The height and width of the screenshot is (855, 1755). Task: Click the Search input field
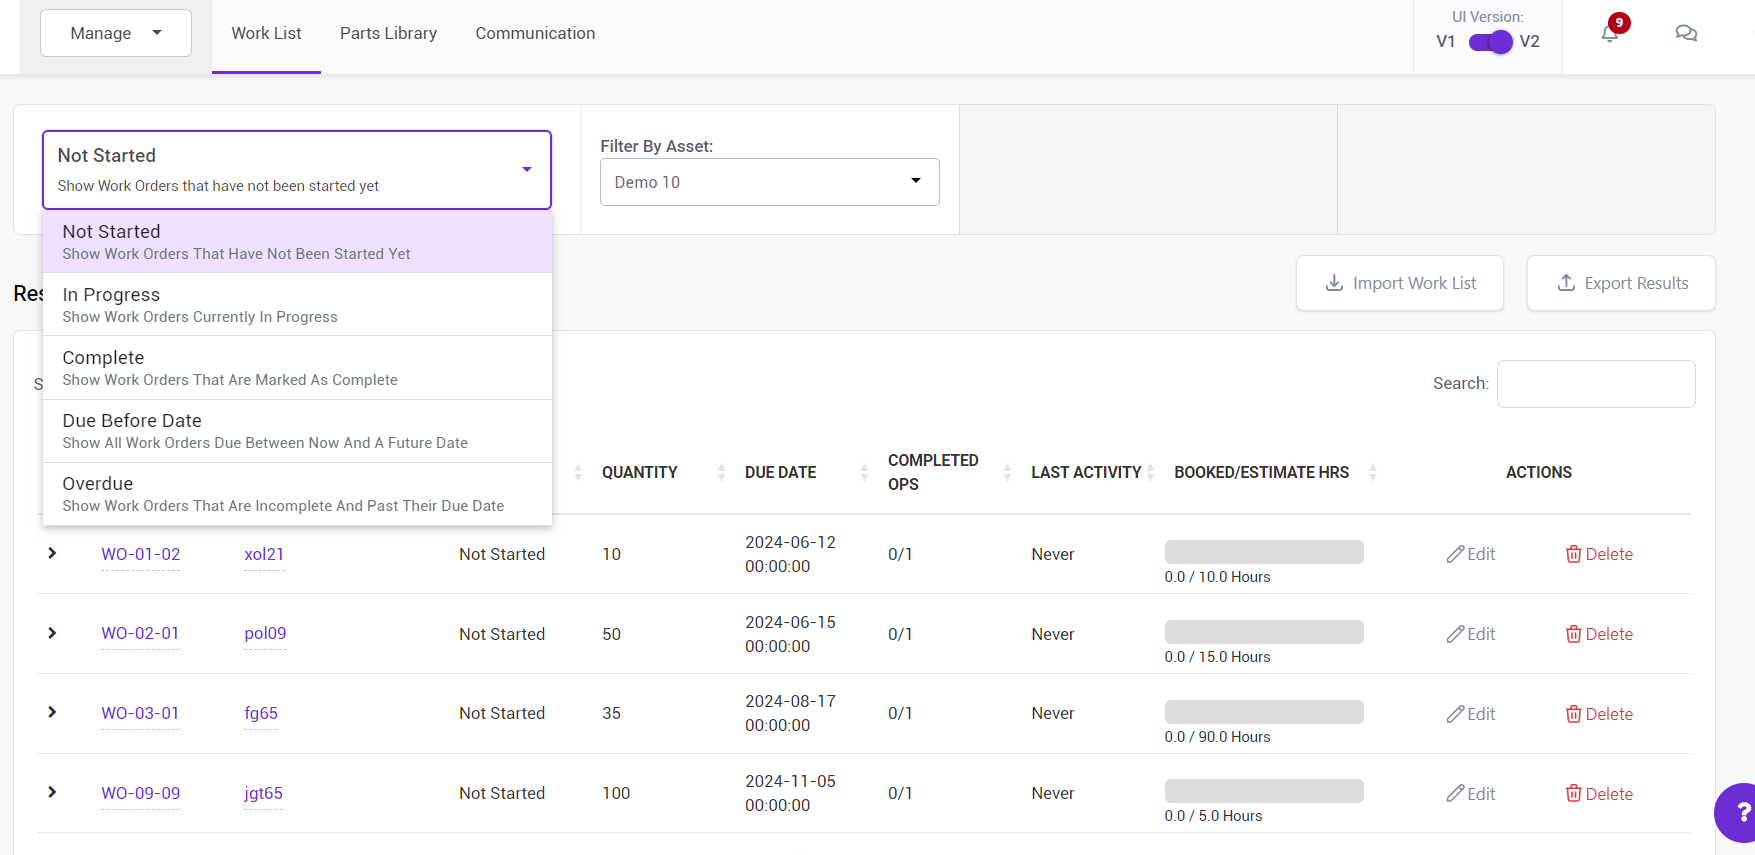coord(1596,384)
